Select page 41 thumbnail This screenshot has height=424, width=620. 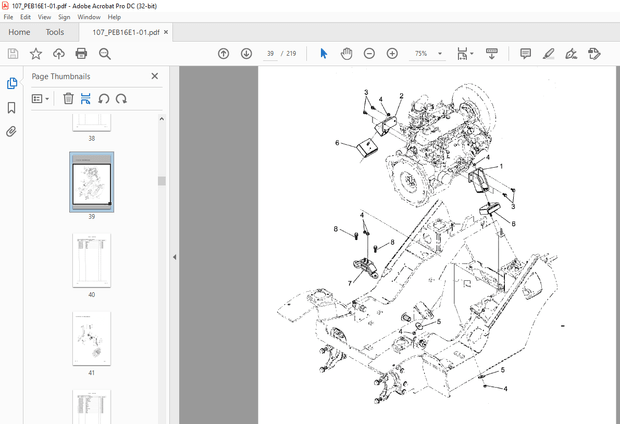point(92,339)
